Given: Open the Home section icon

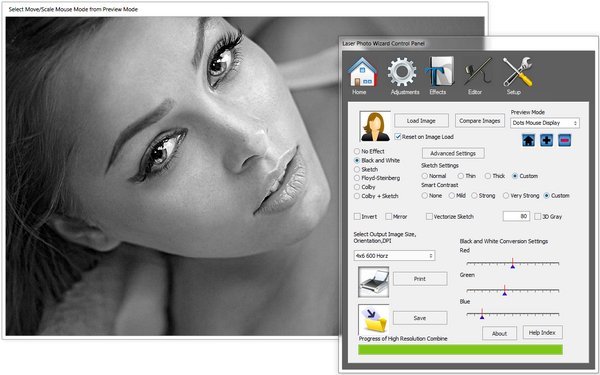Looking at the screenshot, I should tap(362, 72).
